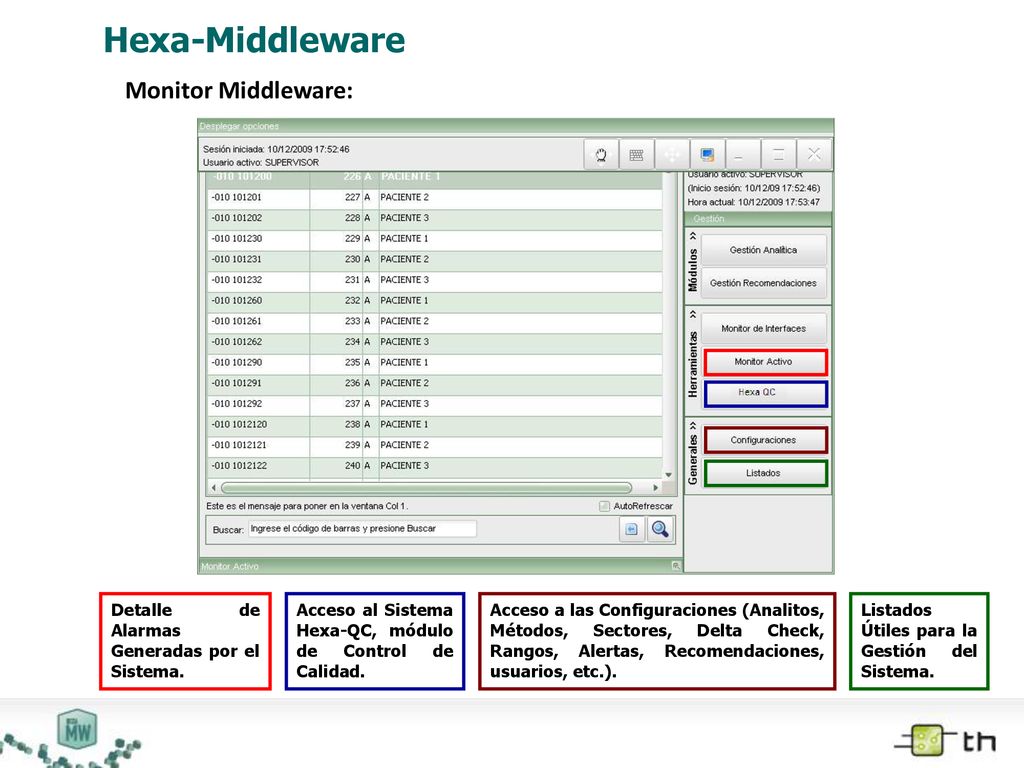Click the magnifying glass search button
The width and height of the screenshot is (1024, 768).
[x=660, y=529]
